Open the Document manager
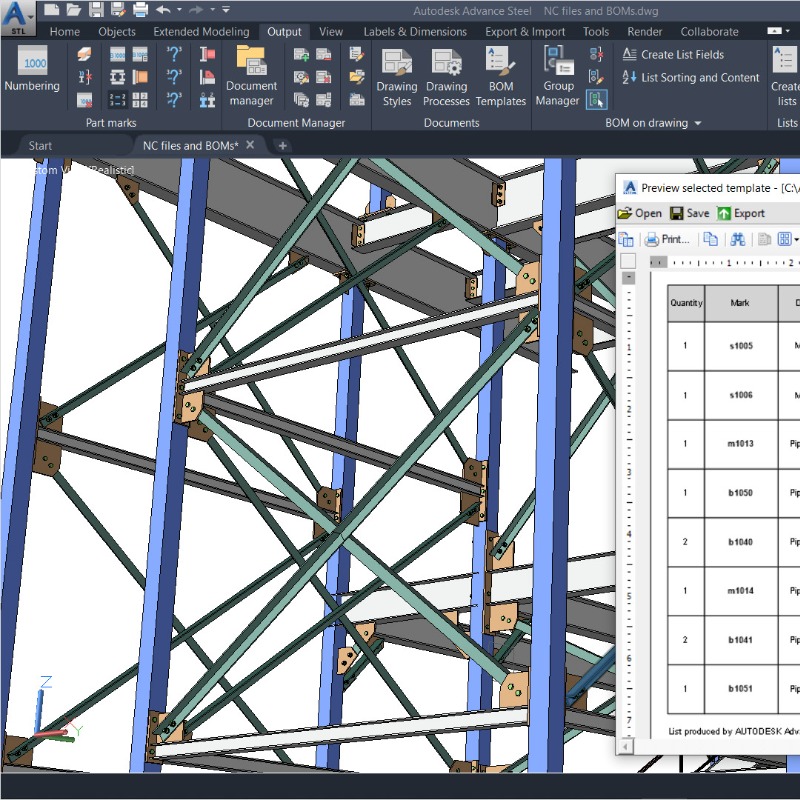This screenshot has width=800, height=800. (251, 75)
